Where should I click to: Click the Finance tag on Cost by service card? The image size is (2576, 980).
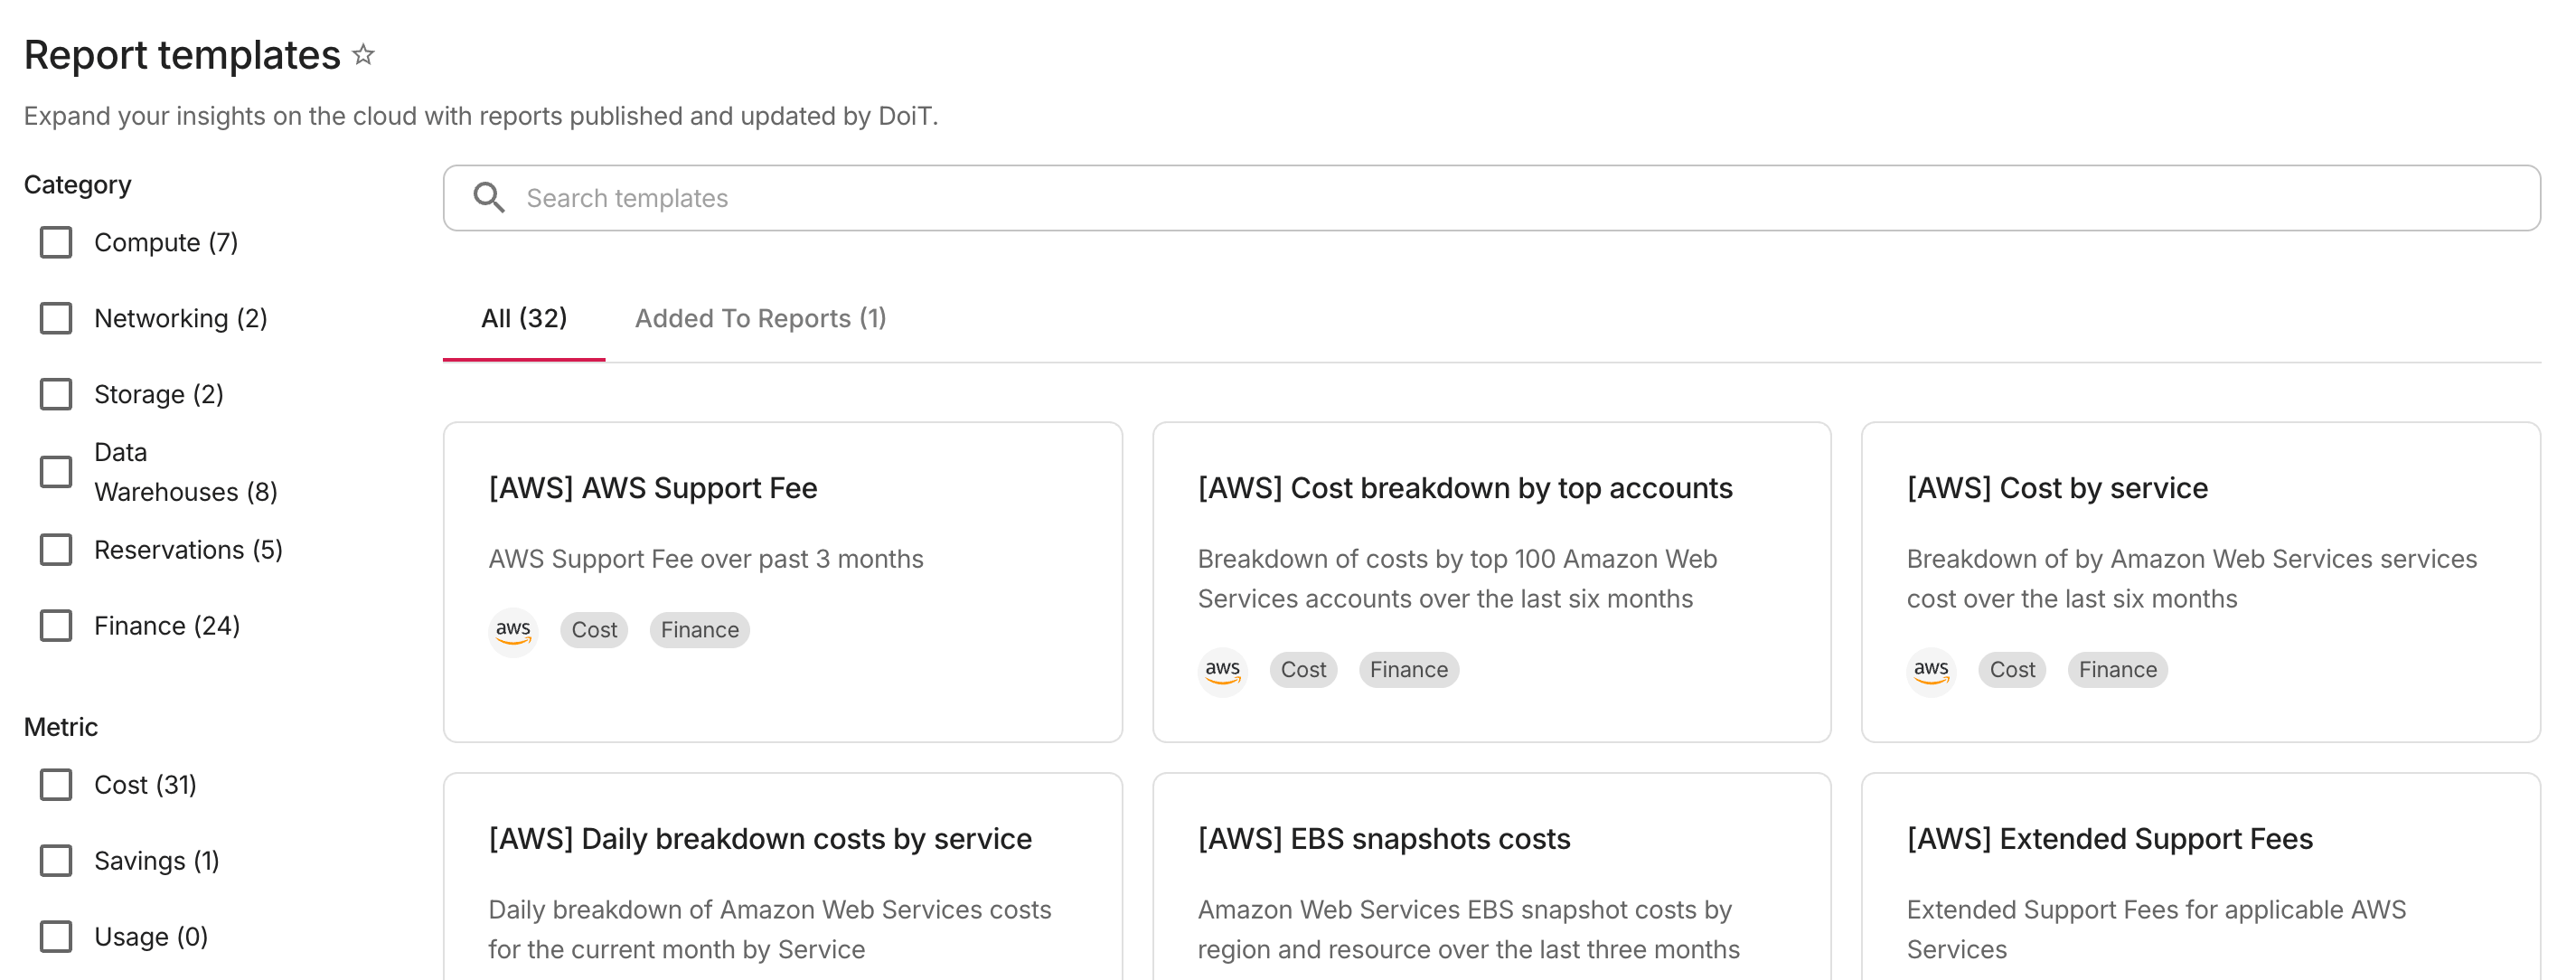tap(2118, 670)
